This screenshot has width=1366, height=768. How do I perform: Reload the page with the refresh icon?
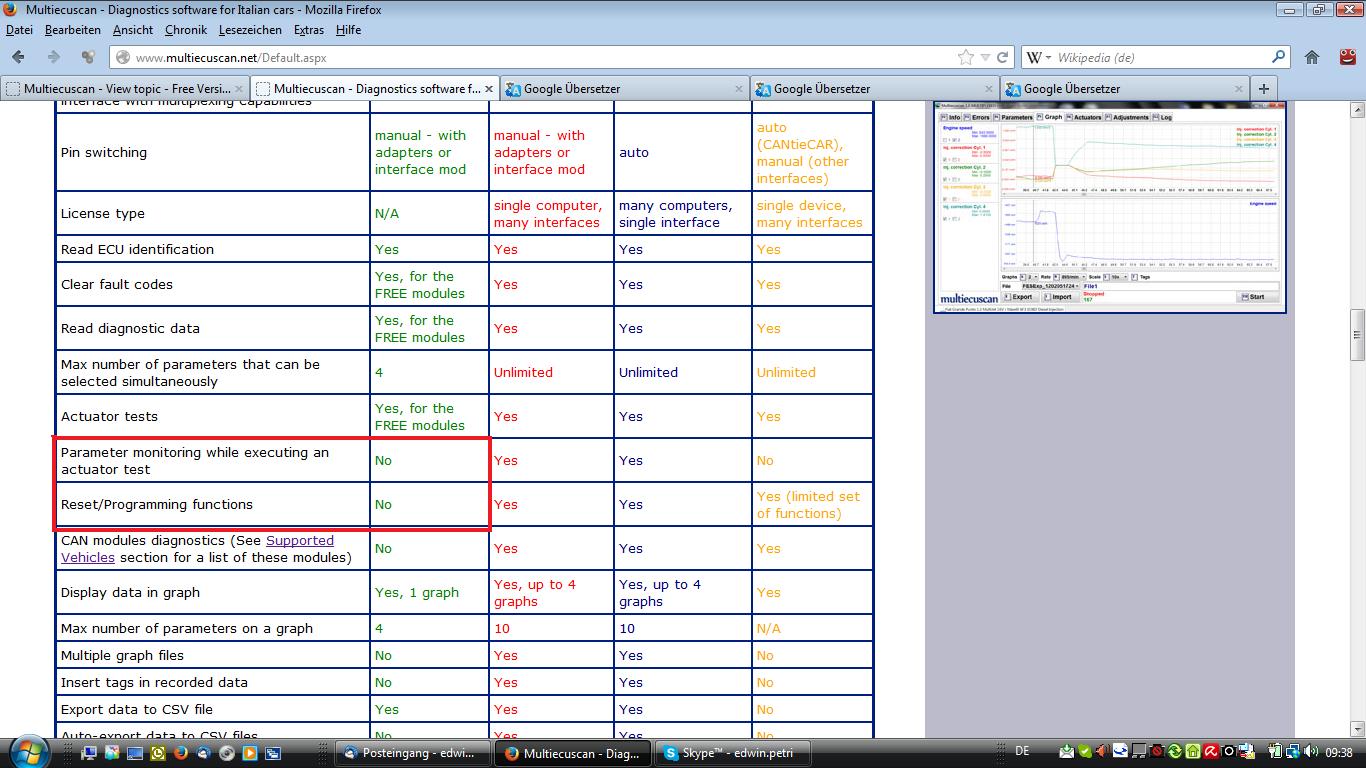click(1002, 57)
